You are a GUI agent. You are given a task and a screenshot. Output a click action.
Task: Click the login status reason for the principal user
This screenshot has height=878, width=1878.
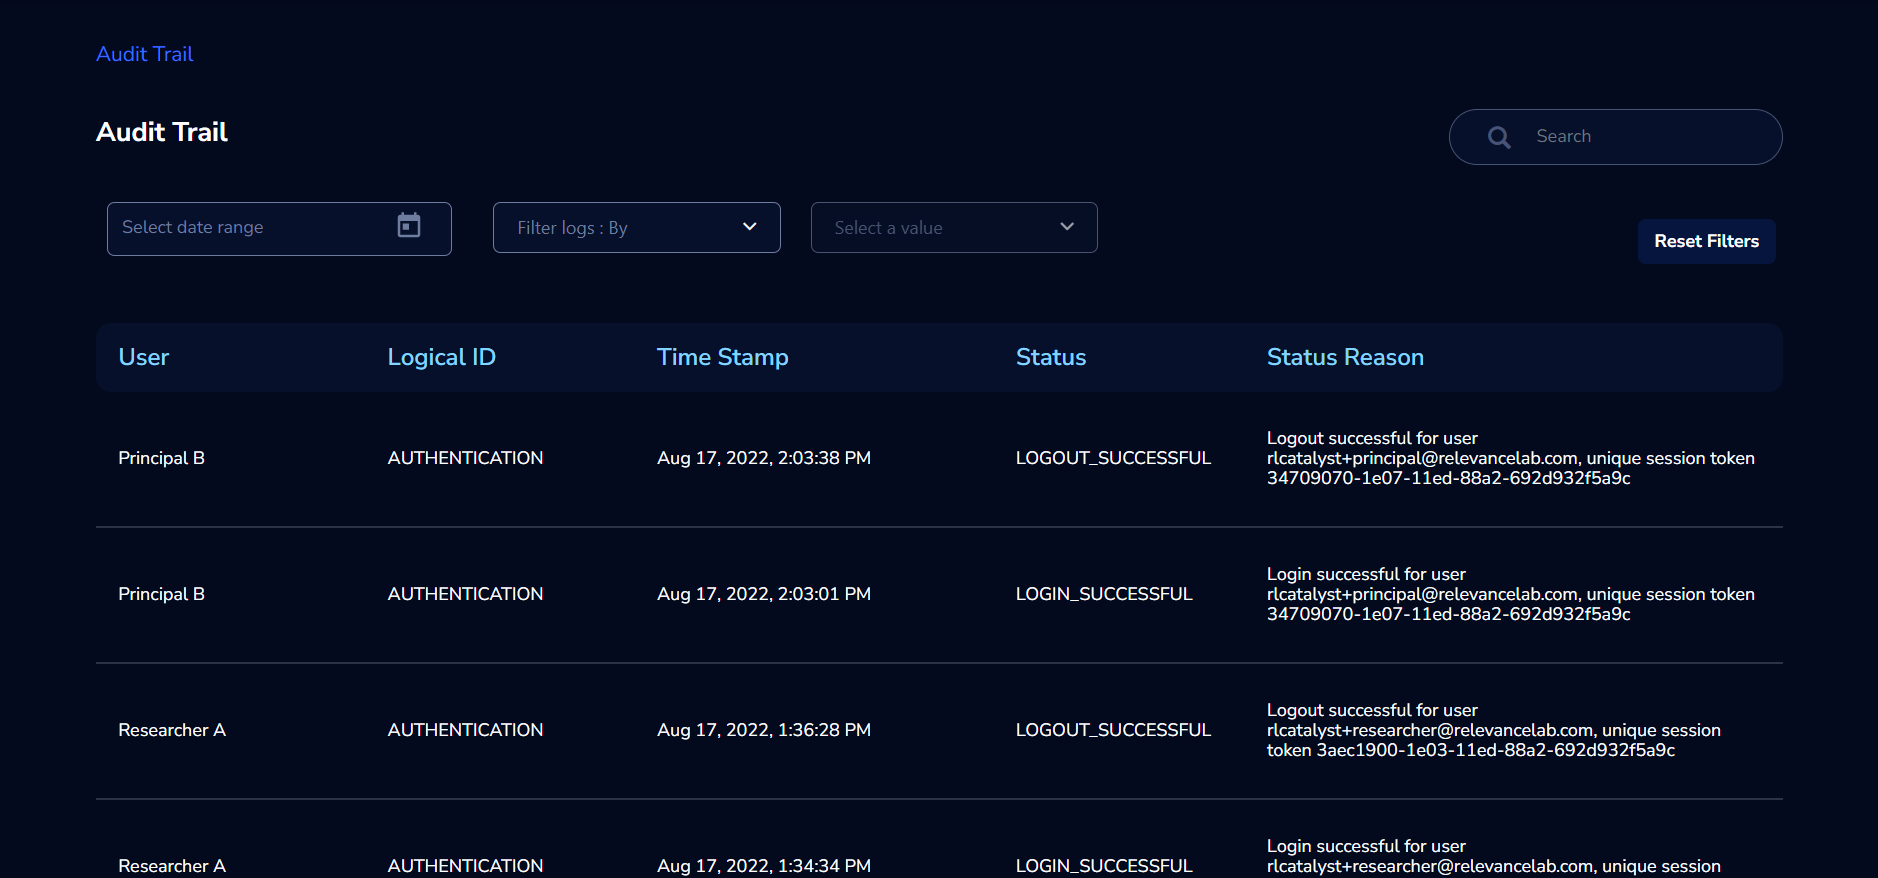pyautogui.click(x=1511, y=594)
